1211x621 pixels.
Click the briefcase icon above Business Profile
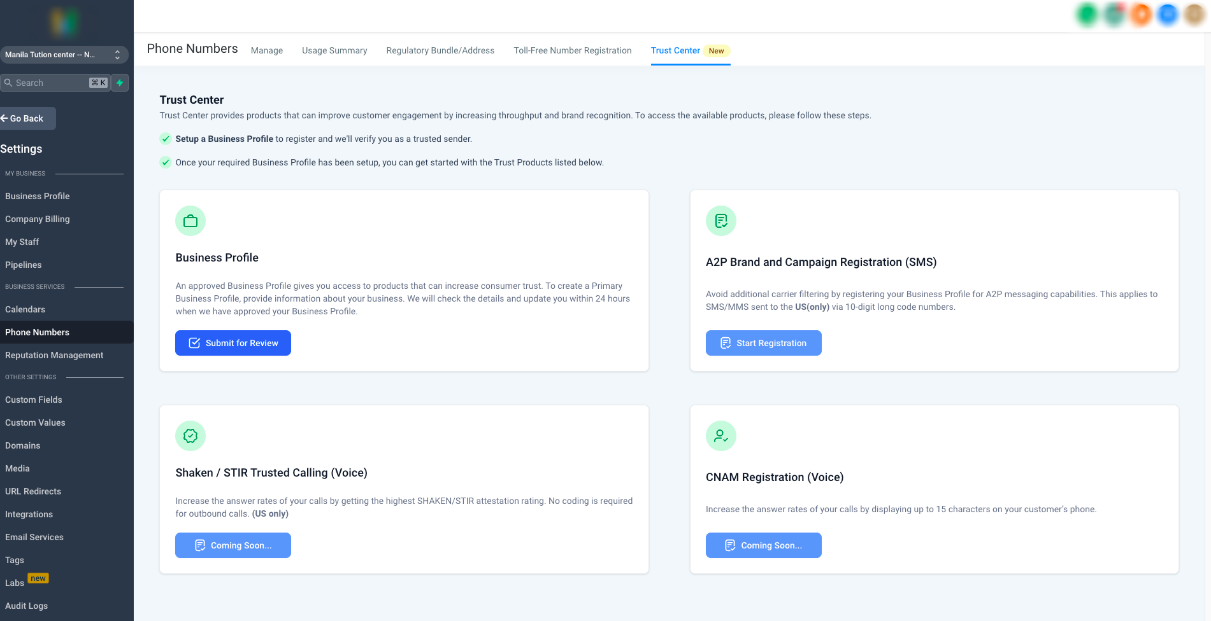pos(190,221)
